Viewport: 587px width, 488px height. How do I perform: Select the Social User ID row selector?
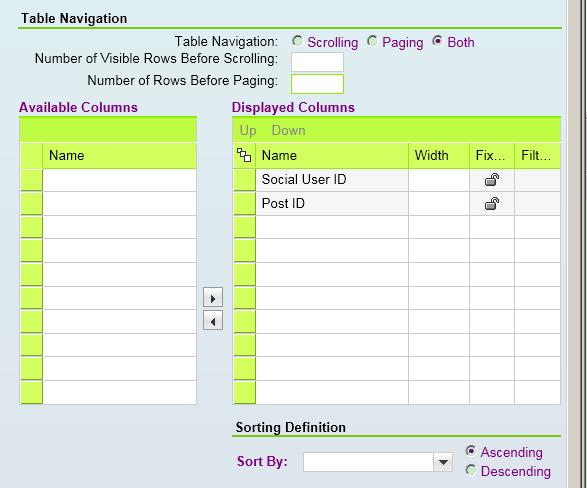tap(244, 180)
